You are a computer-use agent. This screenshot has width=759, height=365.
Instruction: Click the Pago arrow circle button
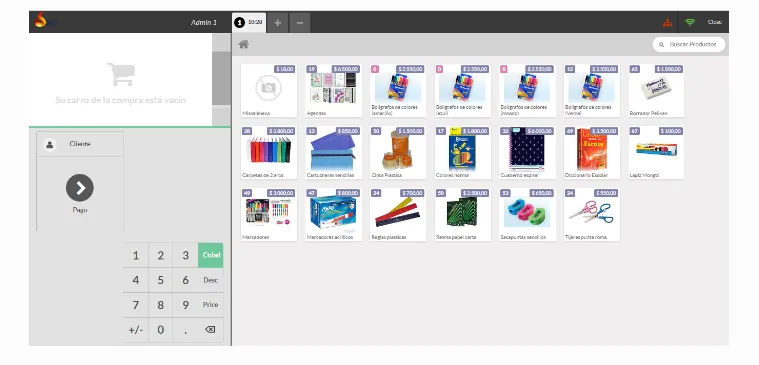pyautogui.click(x=80, y=188)
